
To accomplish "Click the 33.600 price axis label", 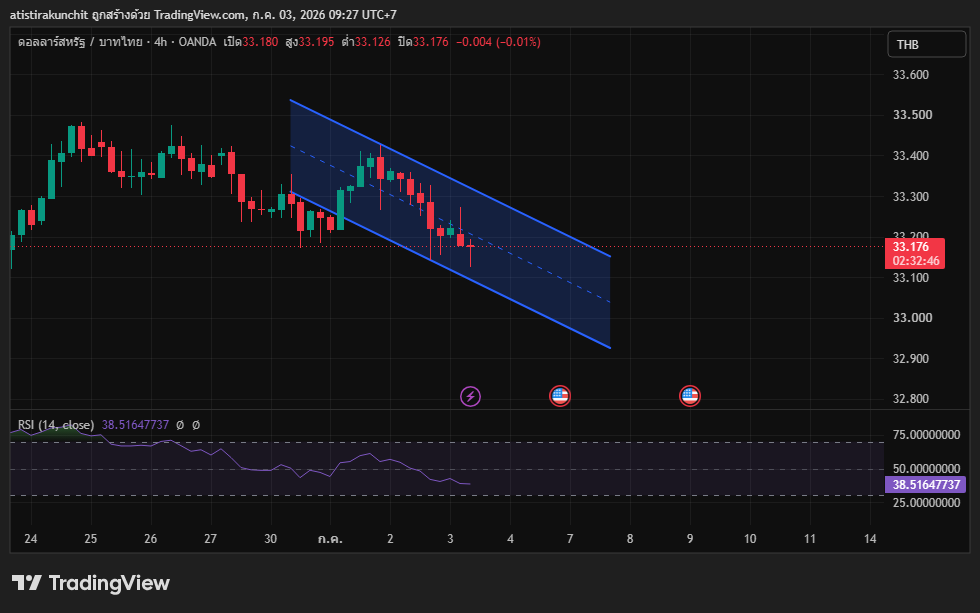I will (x=911, y=75).
